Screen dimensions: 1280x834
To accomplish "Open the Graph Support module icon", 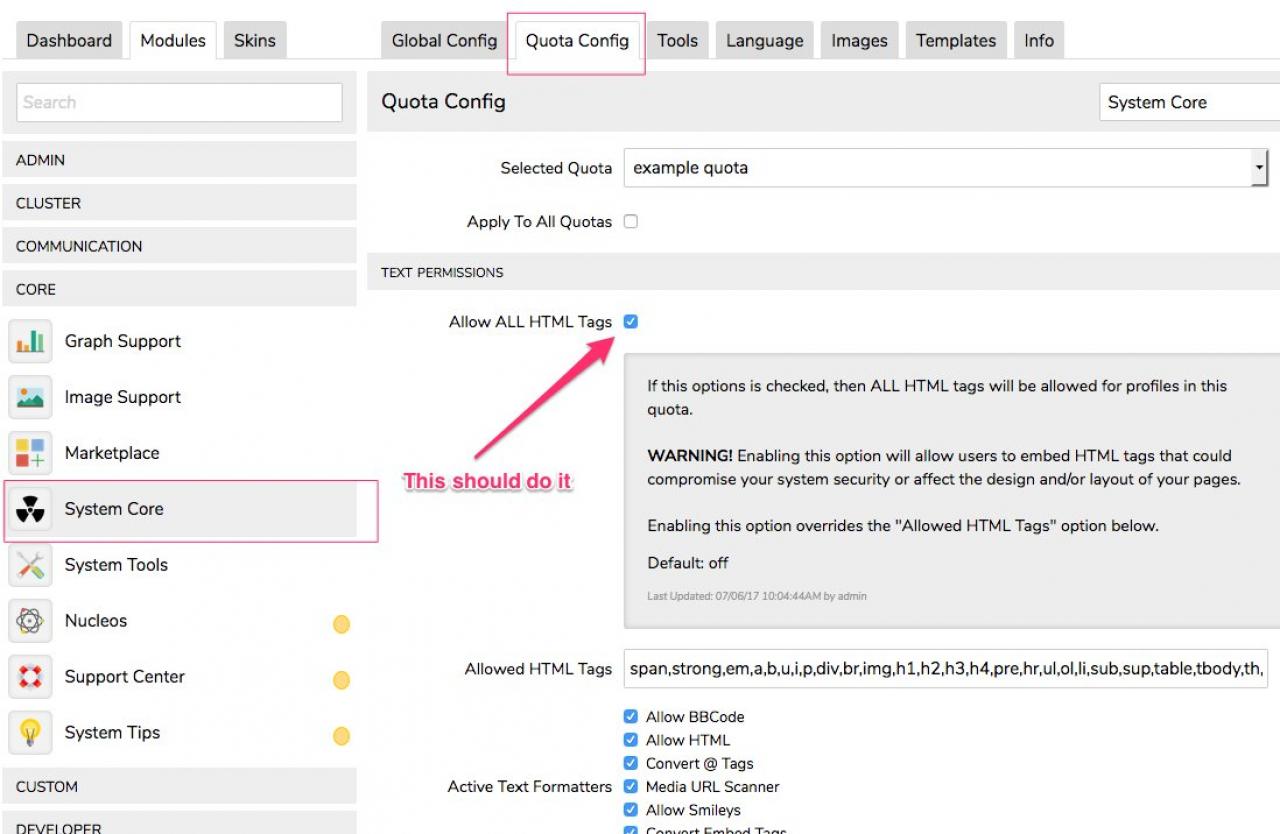I will tap(30, 342).
